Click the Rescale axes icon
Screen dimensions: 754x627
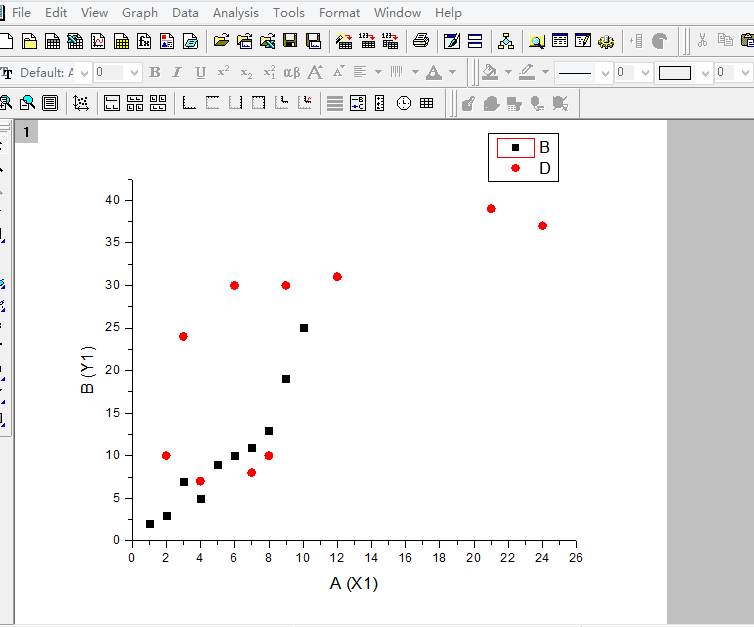(81, 103)
